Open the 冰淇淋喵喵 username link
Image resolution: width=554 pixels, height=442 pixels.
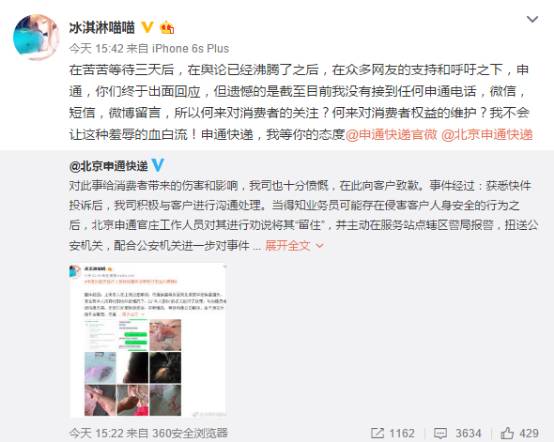102,28
